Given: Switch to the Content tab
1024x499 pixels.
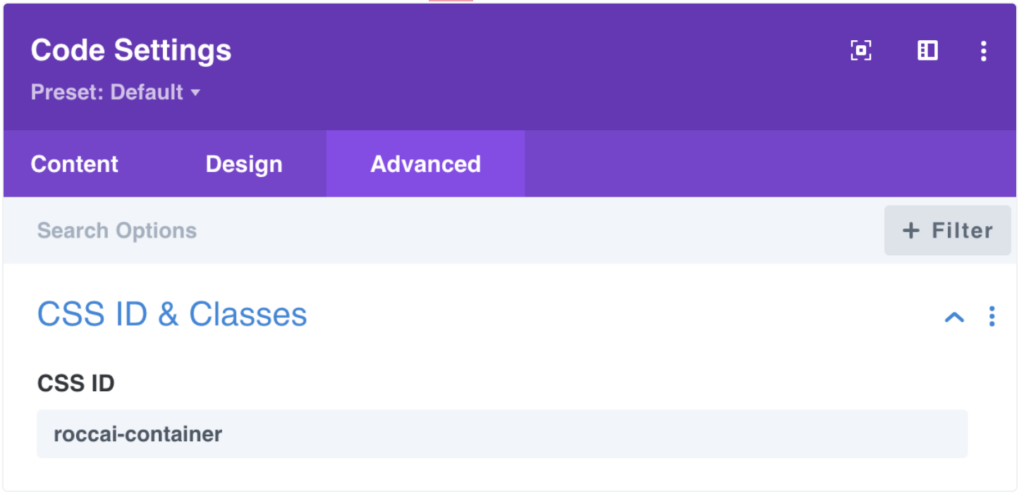Looking at the screenshot, I should (x=74, y=164).
